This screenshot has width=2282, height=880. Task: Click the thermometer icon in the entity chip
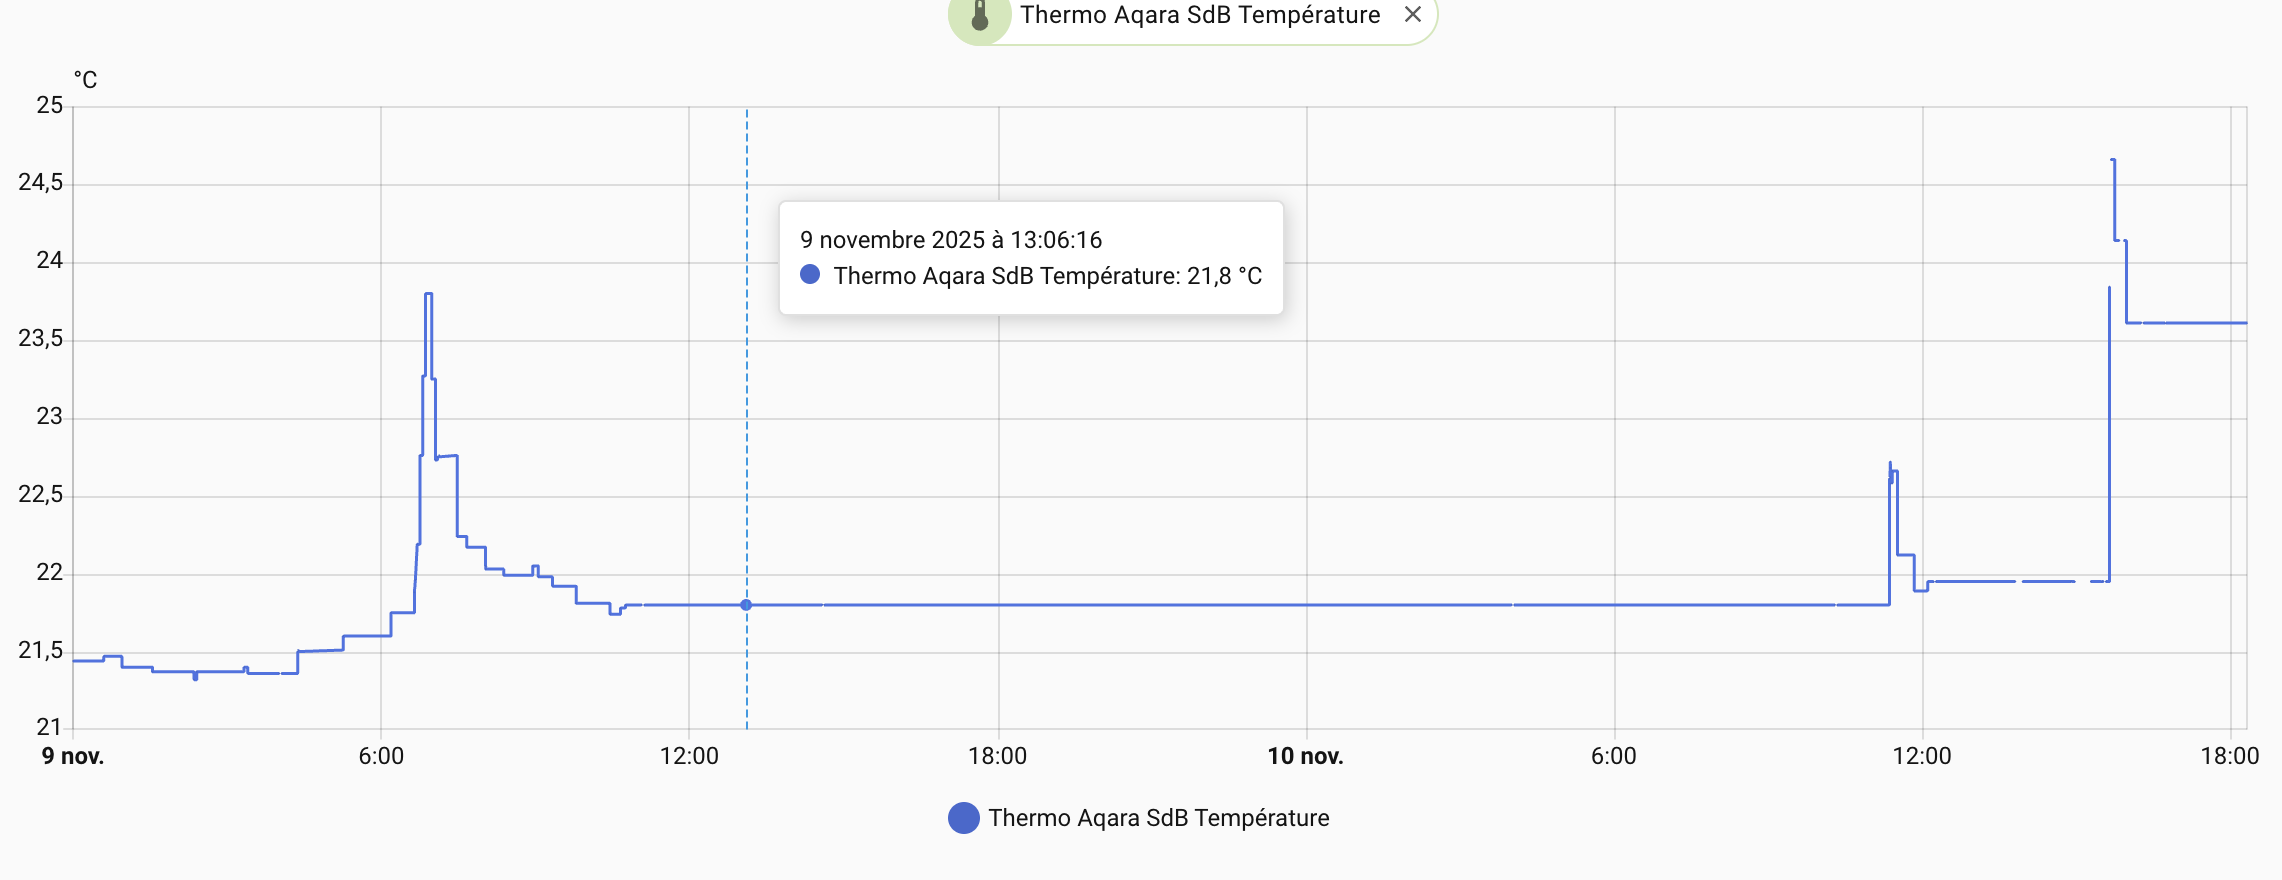(980, 16)
